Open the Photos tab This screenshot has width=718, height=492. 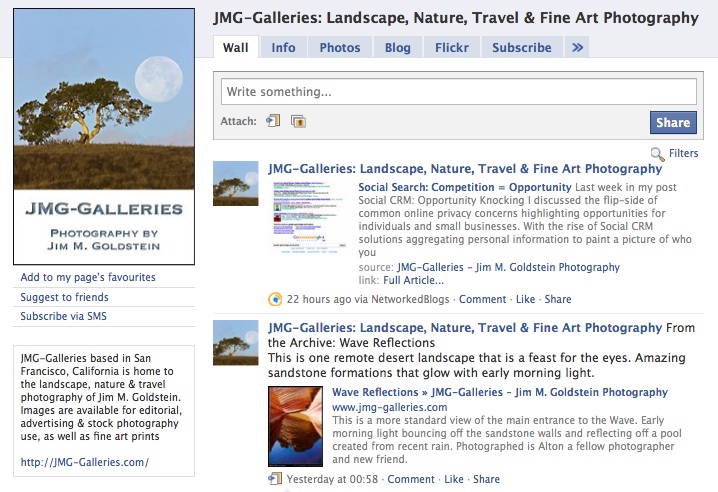[340, 47]
